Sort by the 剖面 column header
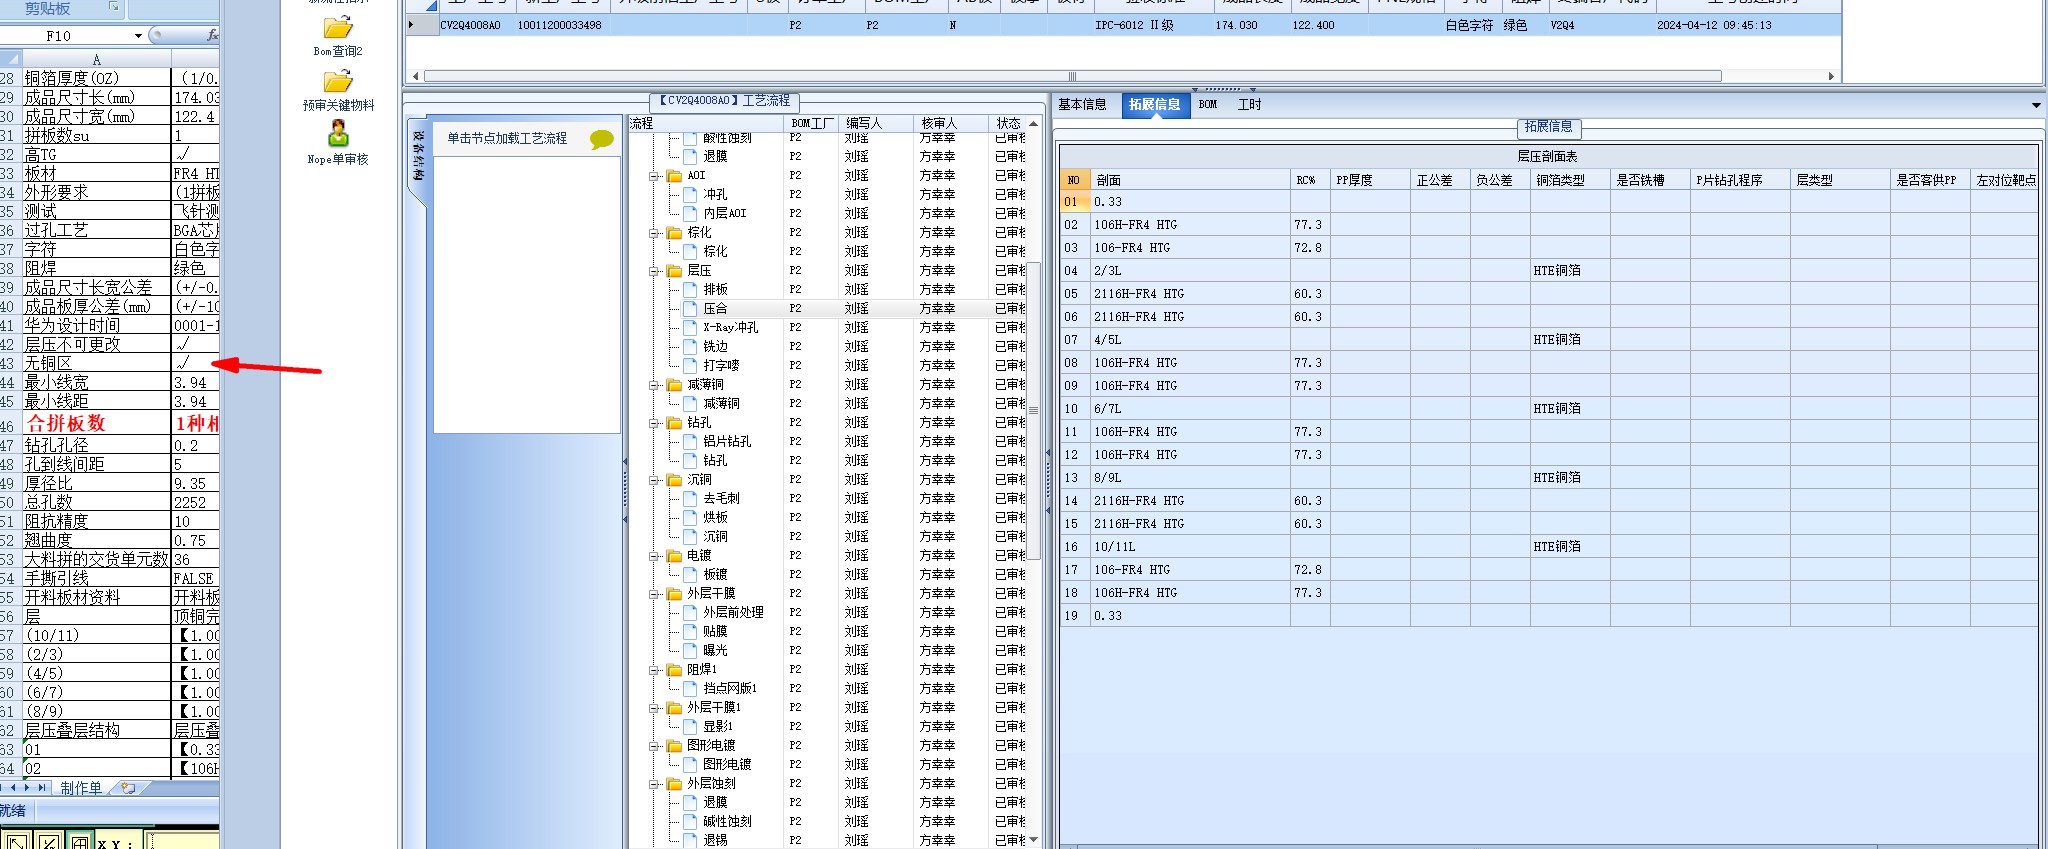 pos(1189,180)
